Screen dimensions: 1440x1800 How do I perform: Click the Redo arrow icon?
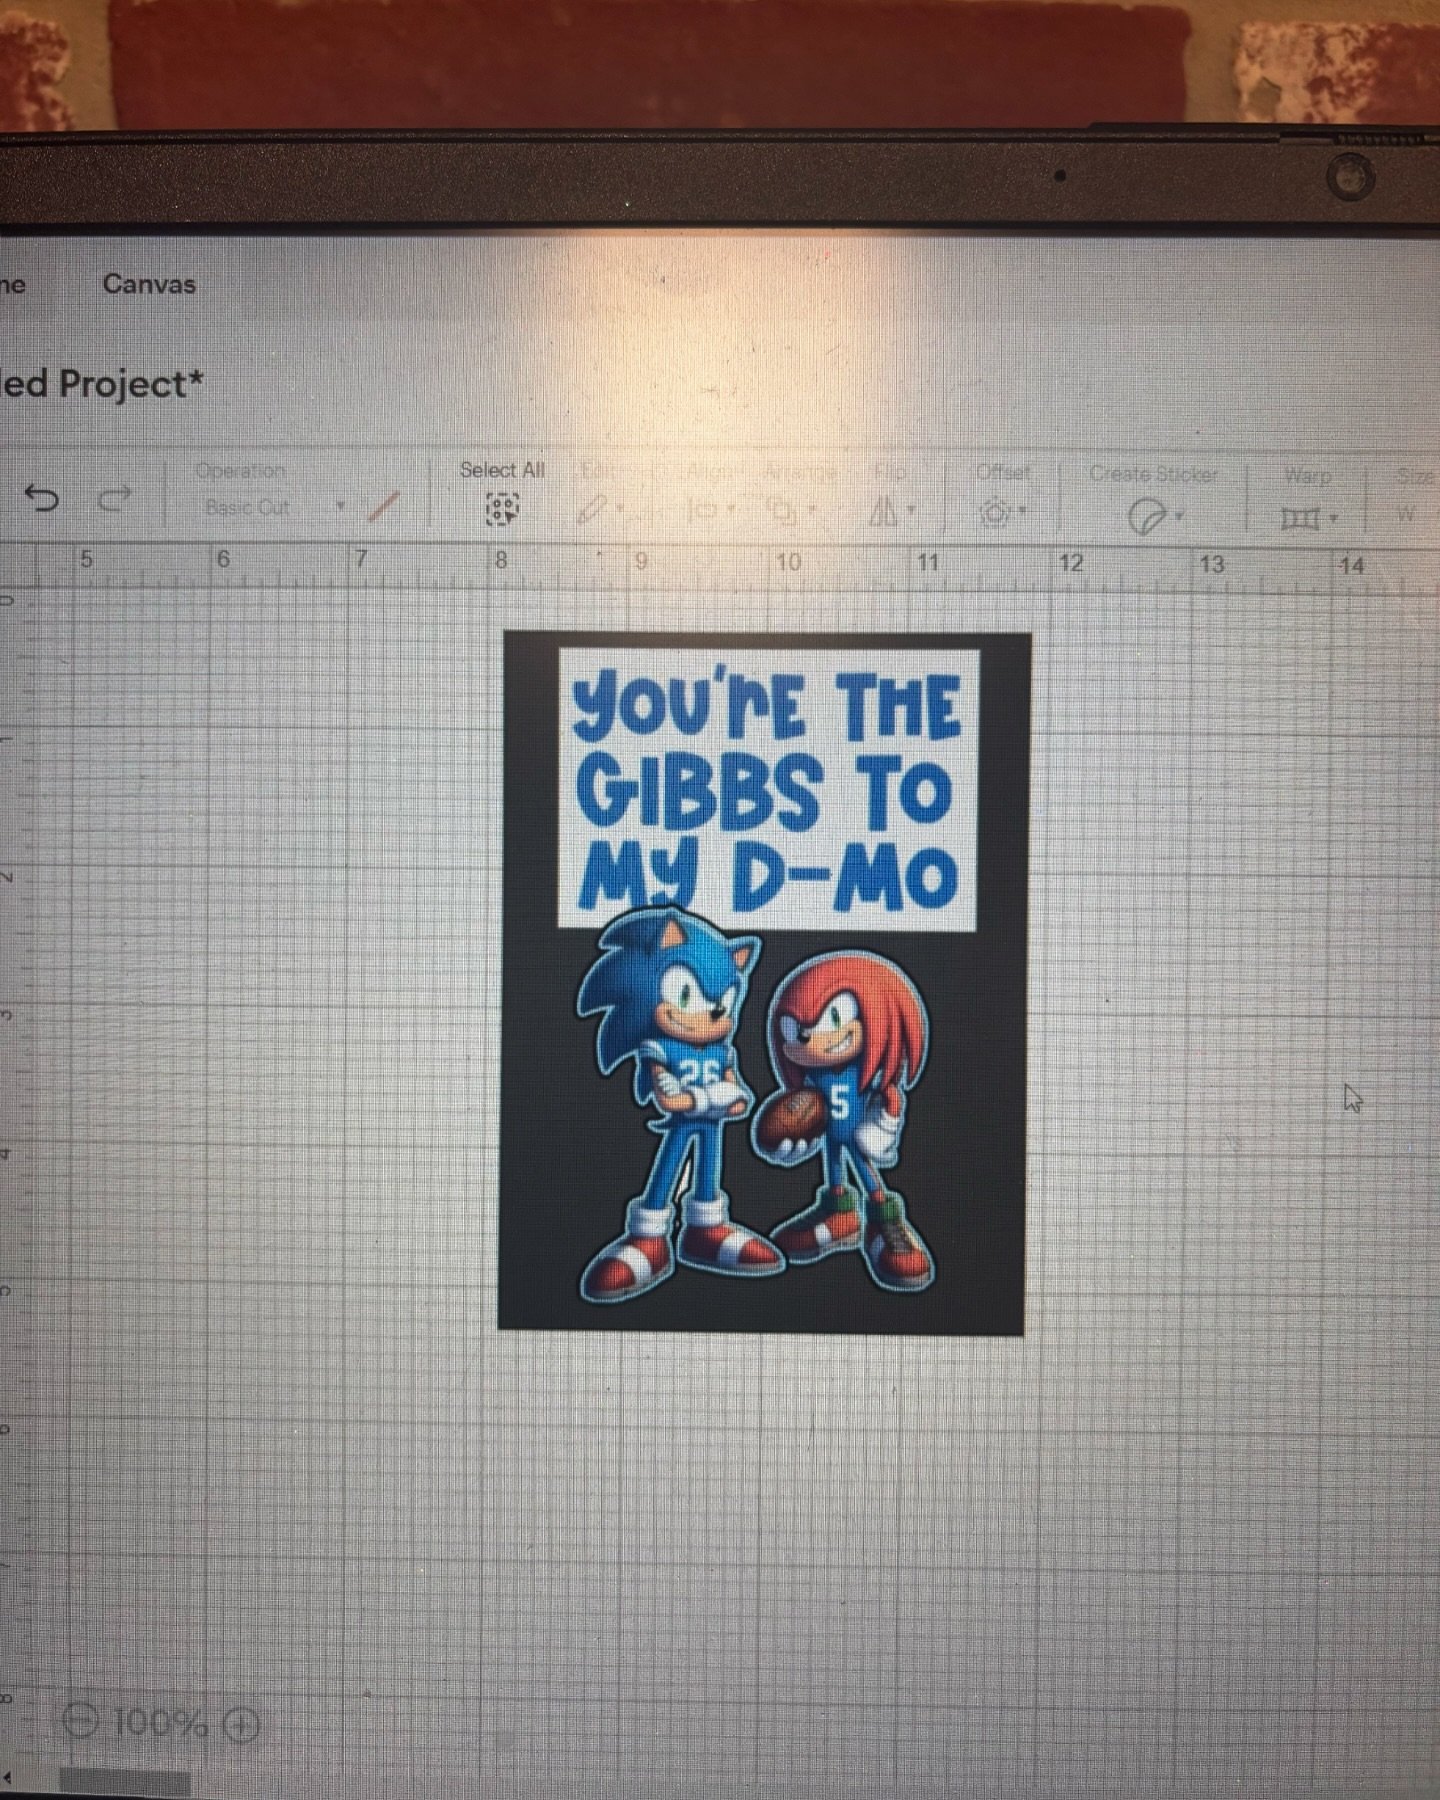[x=116, y=497]
